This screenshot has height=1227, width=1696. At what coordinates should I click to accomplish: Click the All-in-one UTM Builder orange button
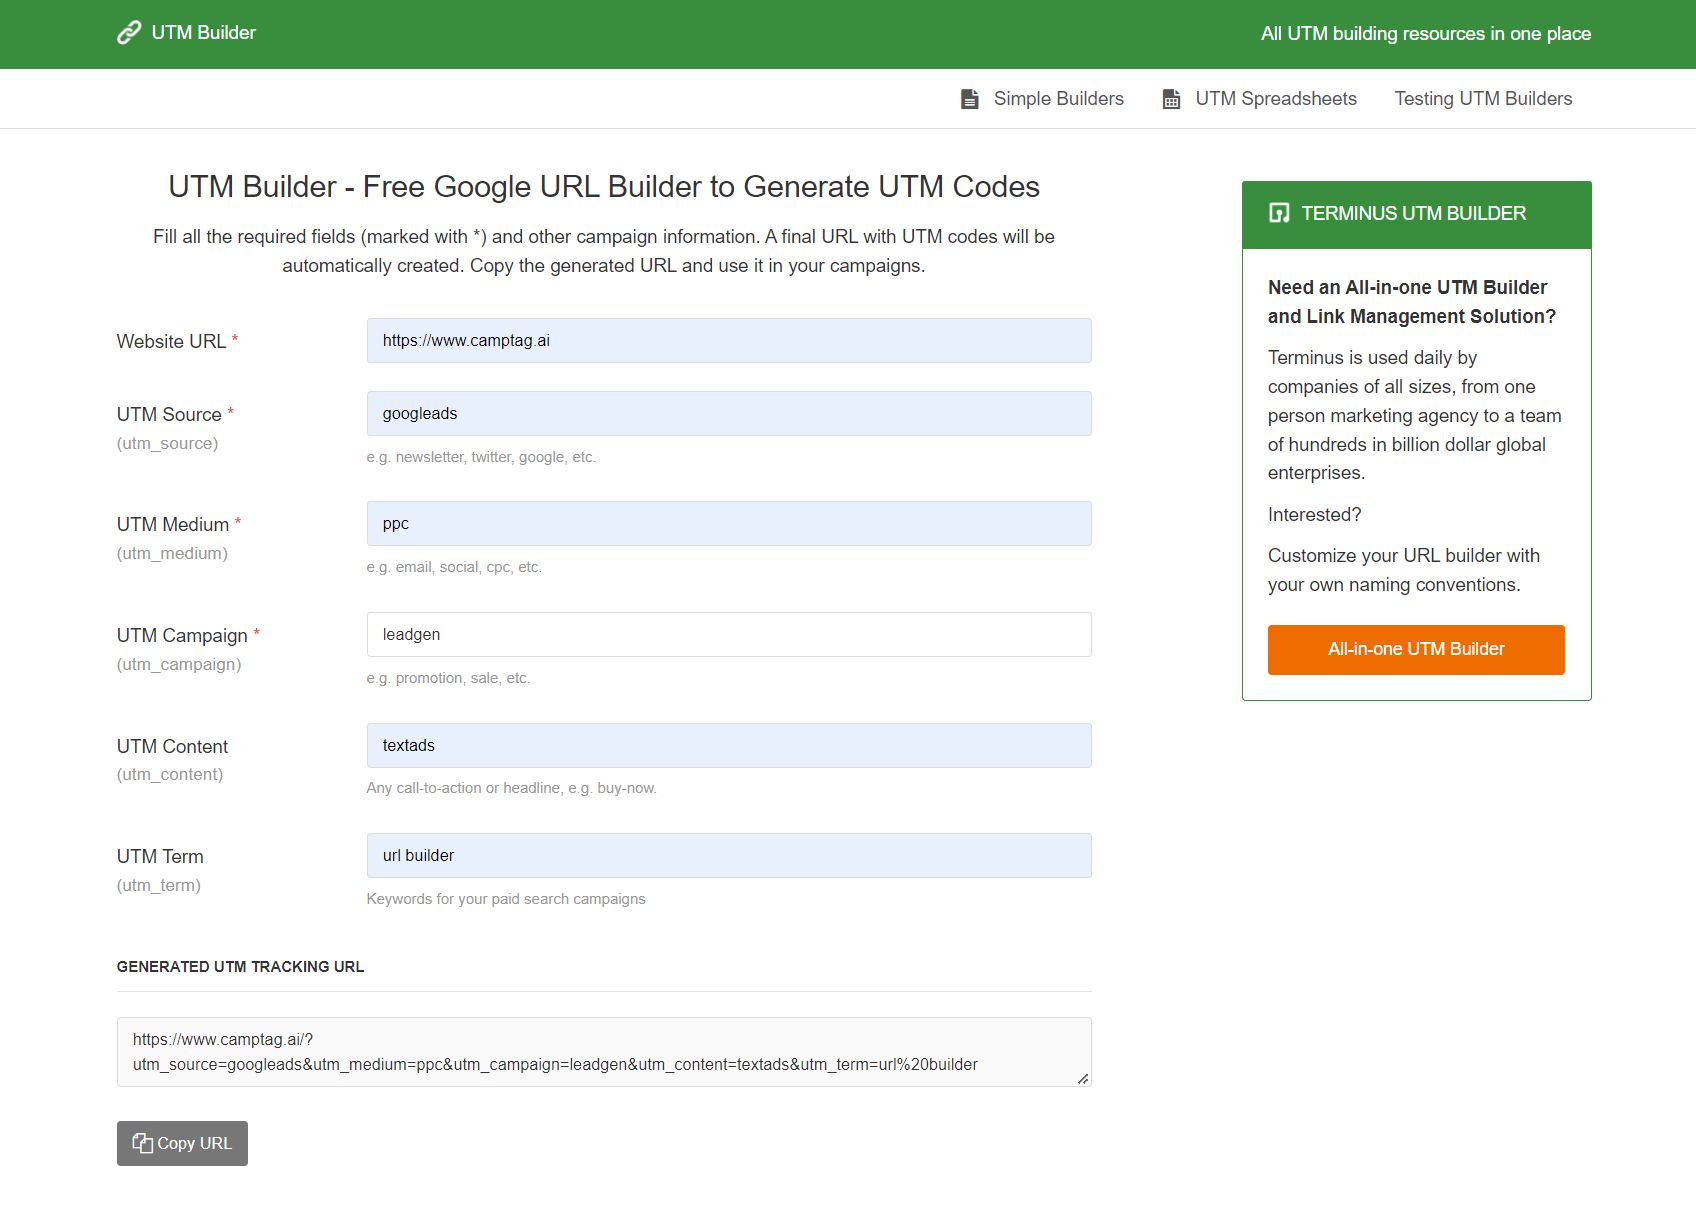click(1416, 649)
